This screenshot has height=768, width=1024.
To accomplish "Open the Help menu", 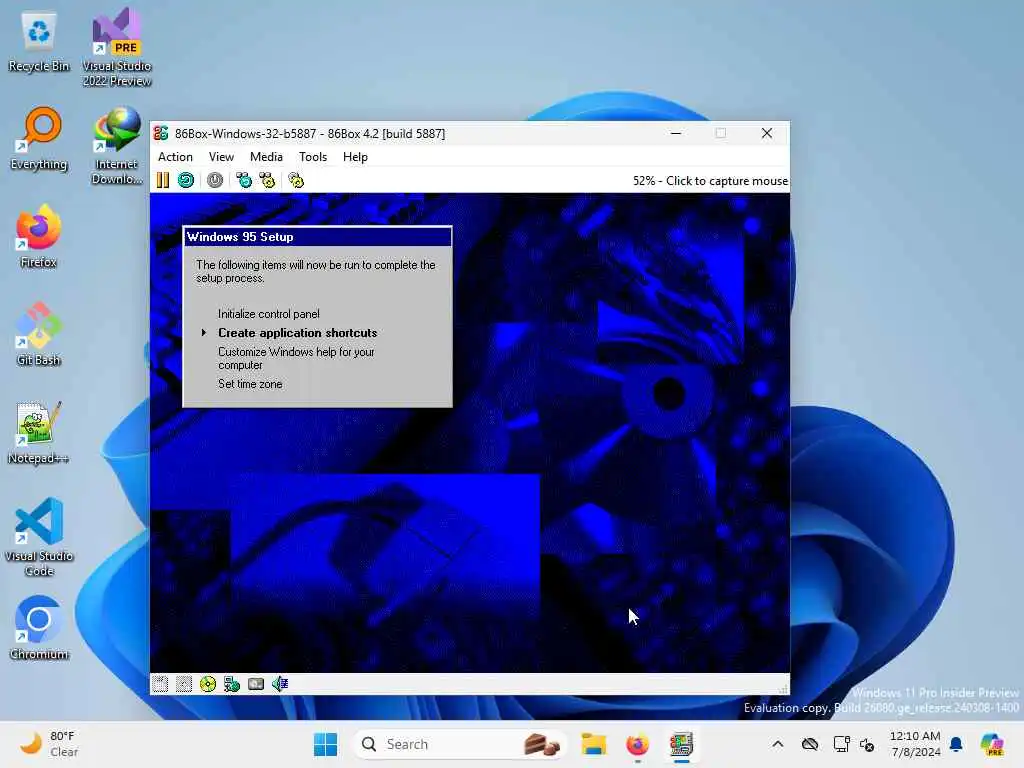I will (355, 157).
